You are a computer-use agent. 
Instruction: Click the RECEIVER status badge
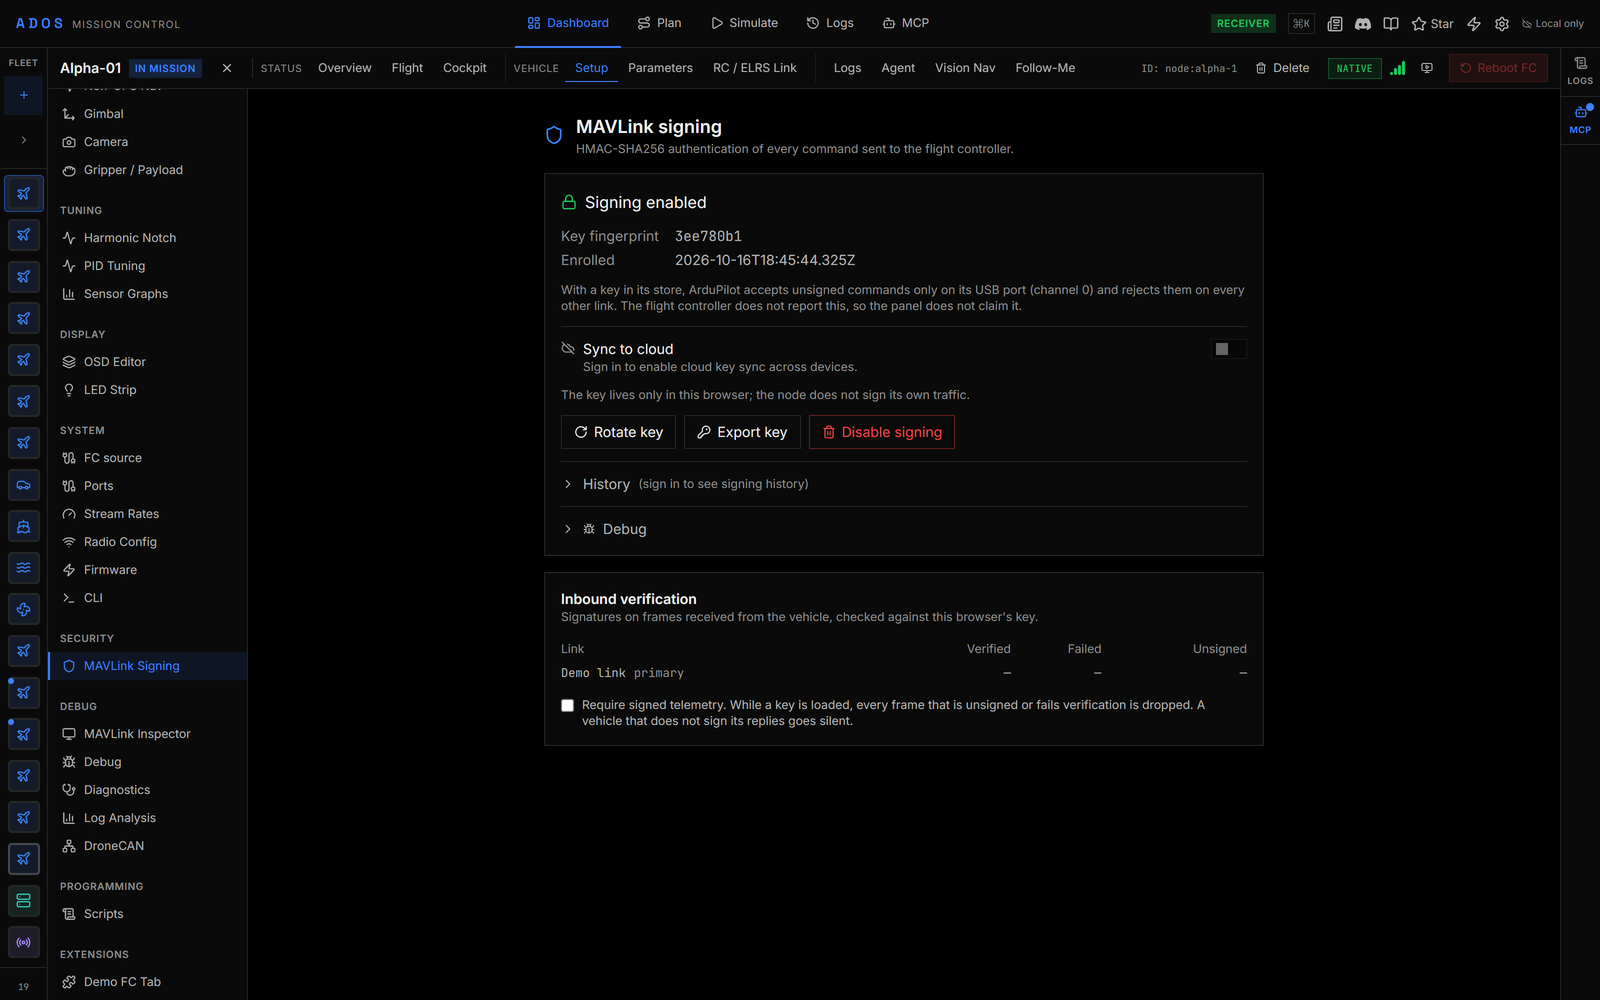point(1243,24)
